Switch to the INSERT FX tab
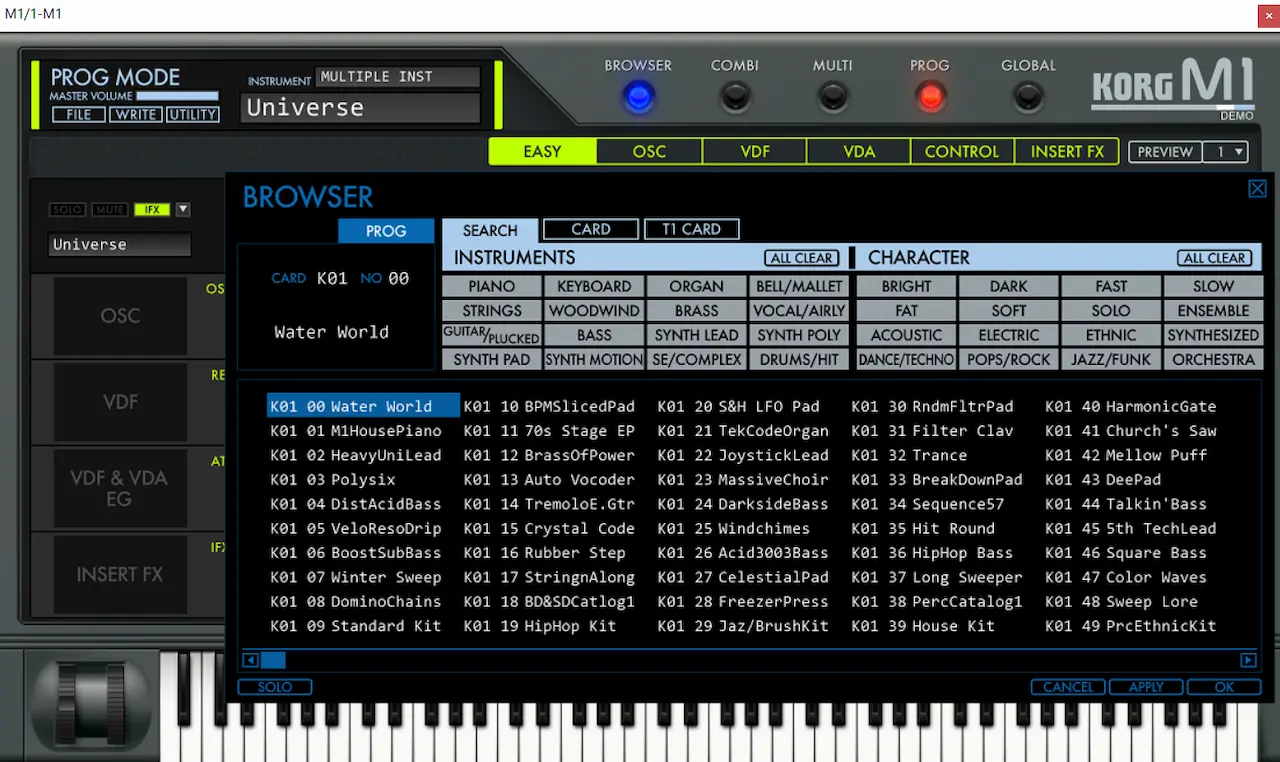The image size is (1280, 762). (x=1067, y=152)
